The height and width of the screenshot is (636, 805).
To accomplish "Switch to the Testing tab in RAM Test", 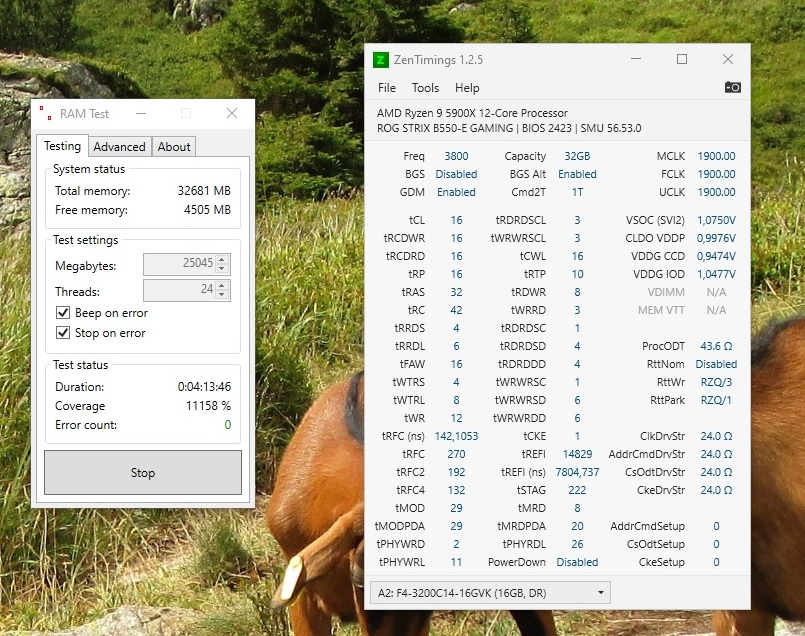I will [x=62, y=146].
